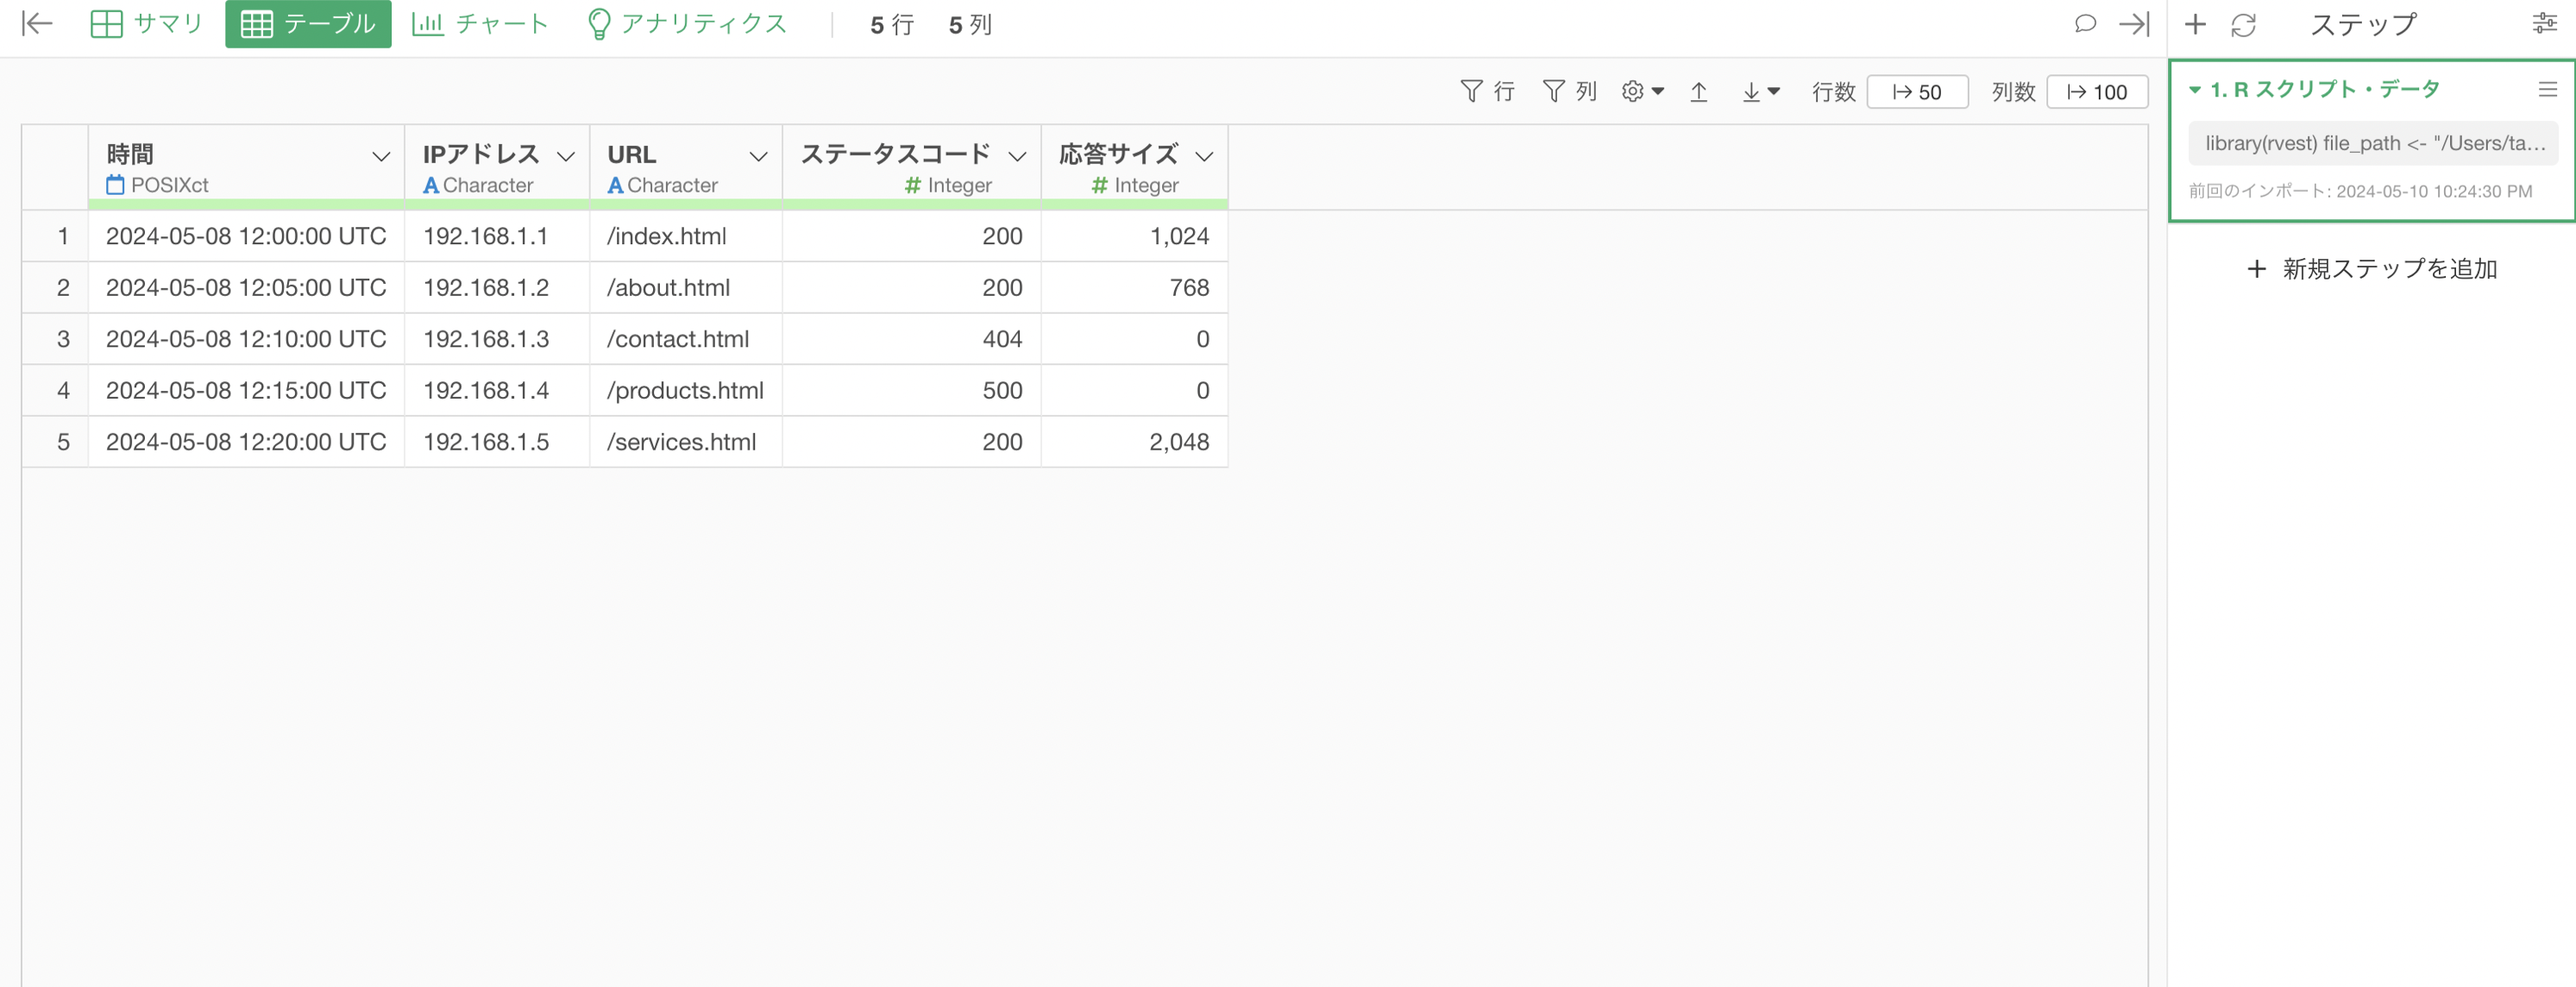This screenshot has width=2576, height=987.
Task: Open the 時間 column menu
Action: point(381,156)
